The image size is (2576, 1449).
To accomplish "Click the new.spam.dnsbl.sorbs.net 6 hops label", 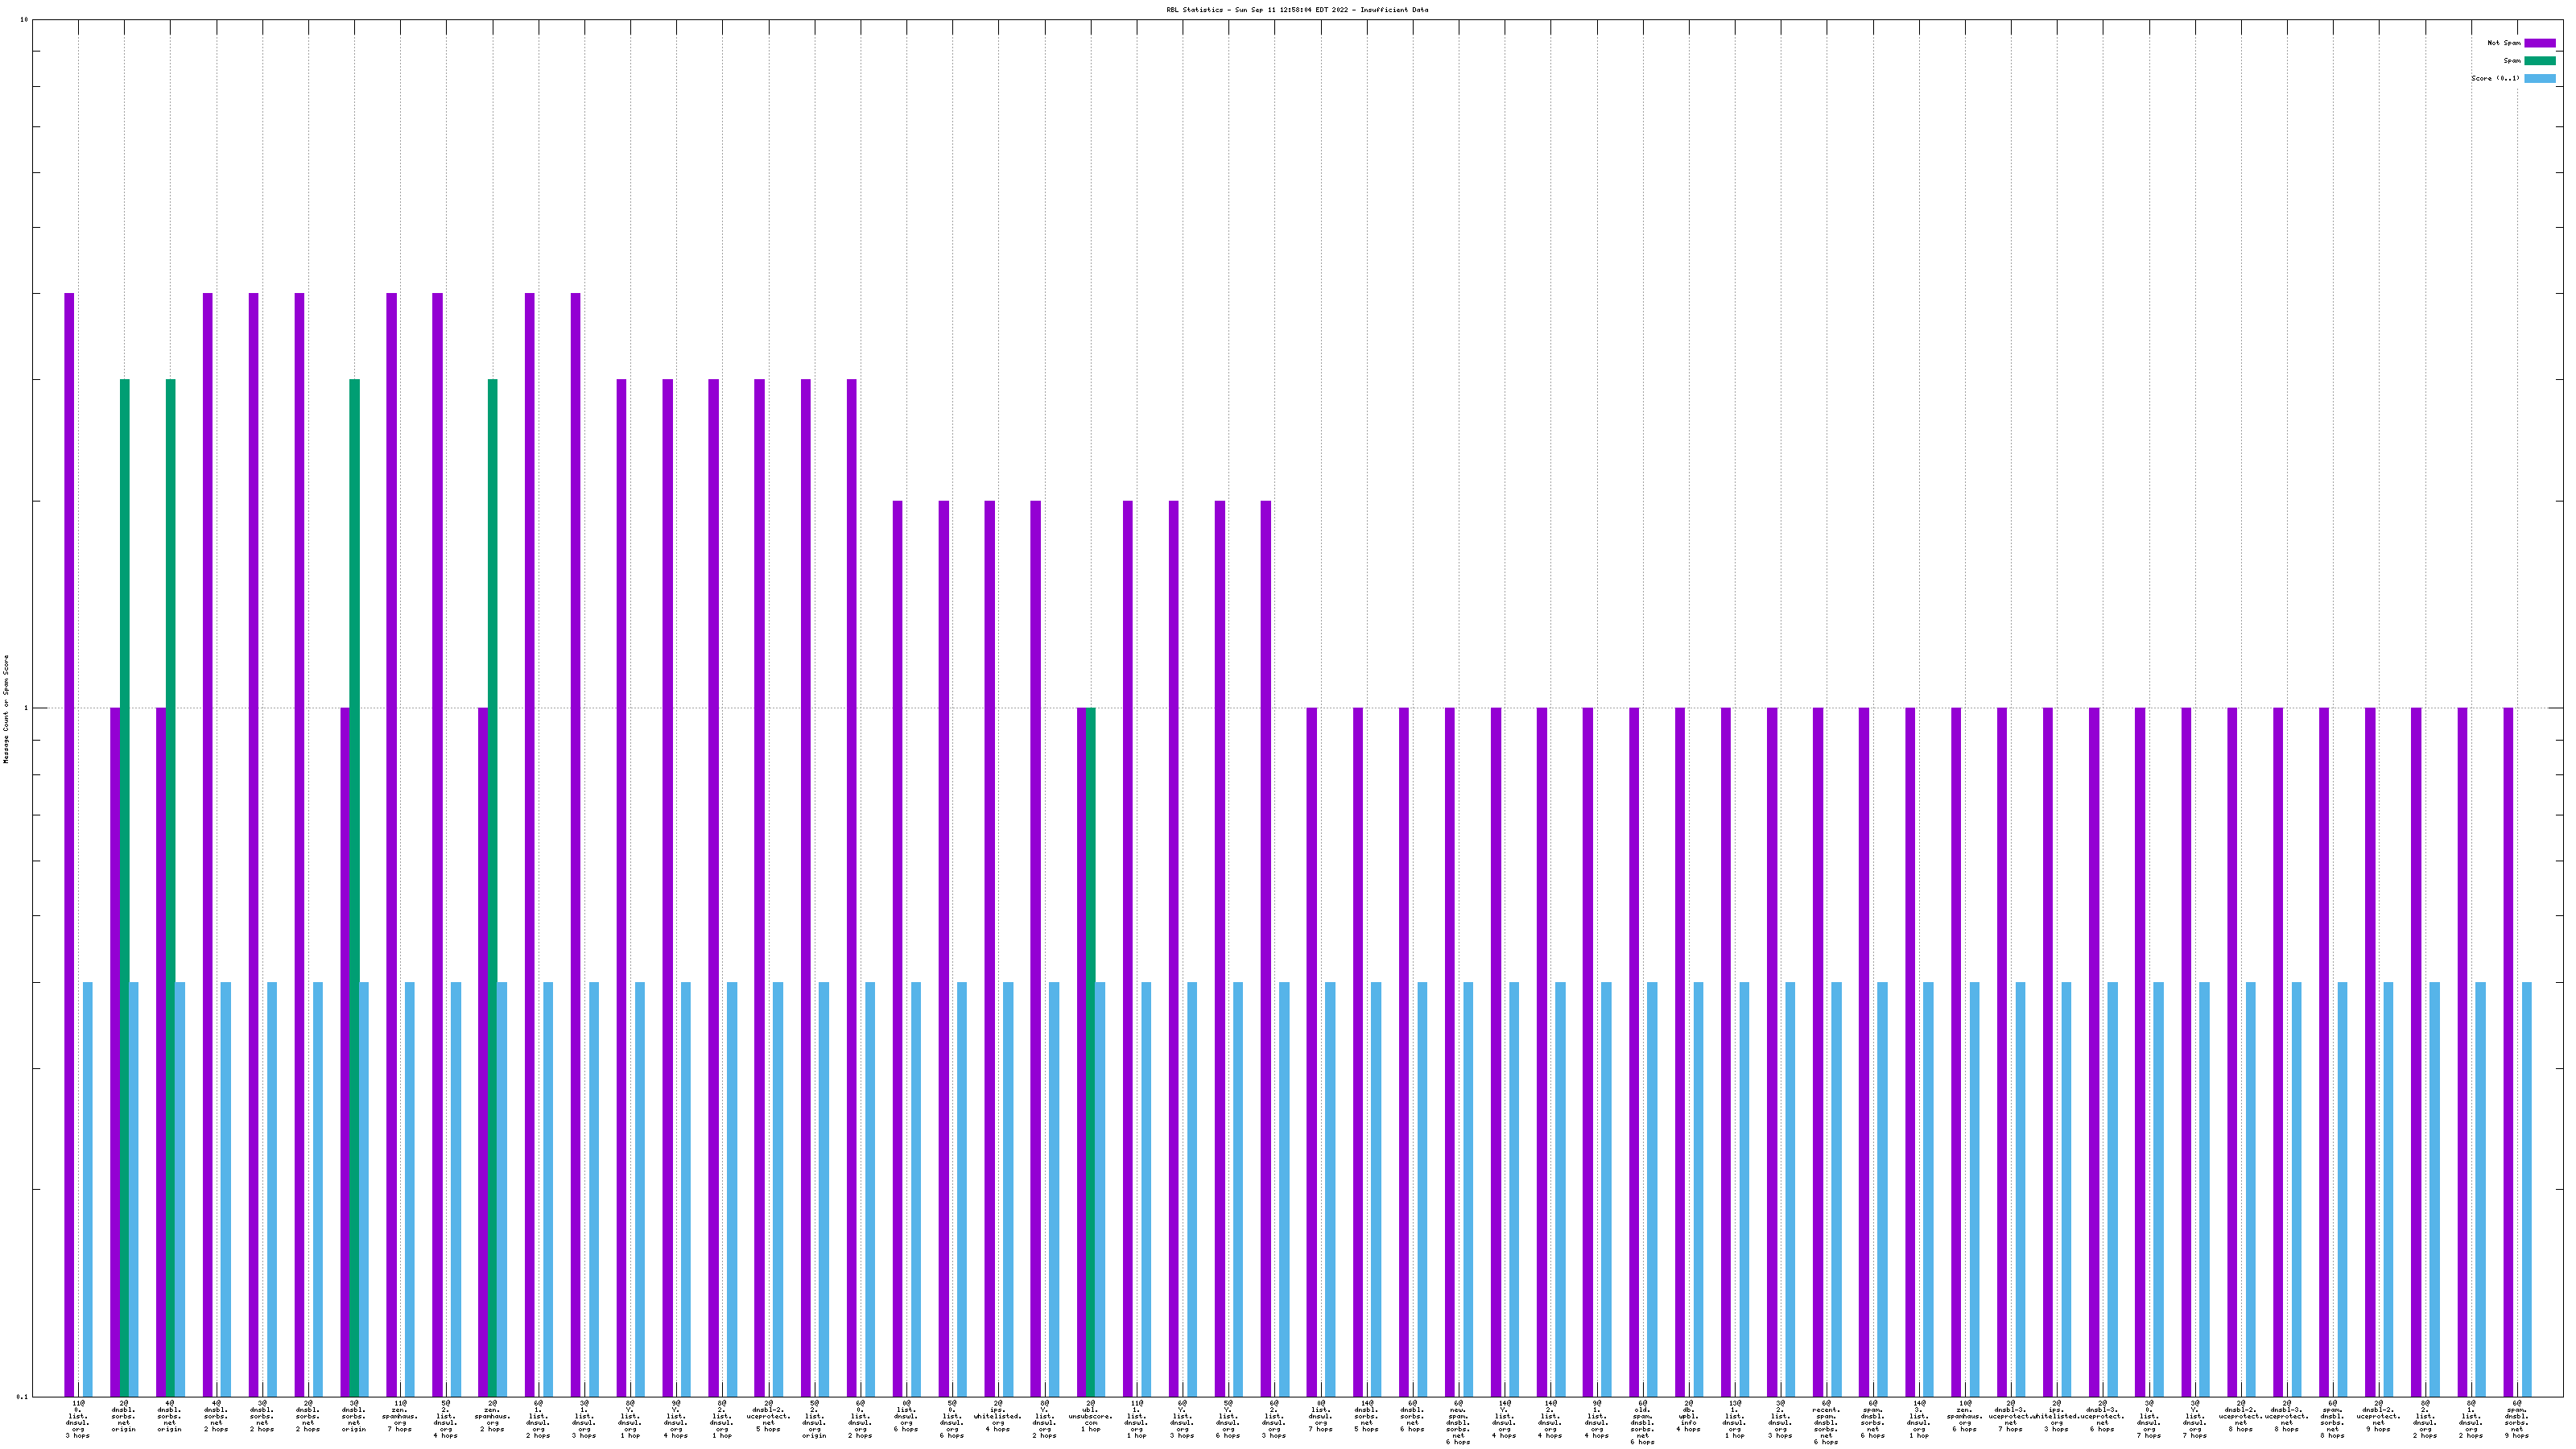I will (1458, 1423).
